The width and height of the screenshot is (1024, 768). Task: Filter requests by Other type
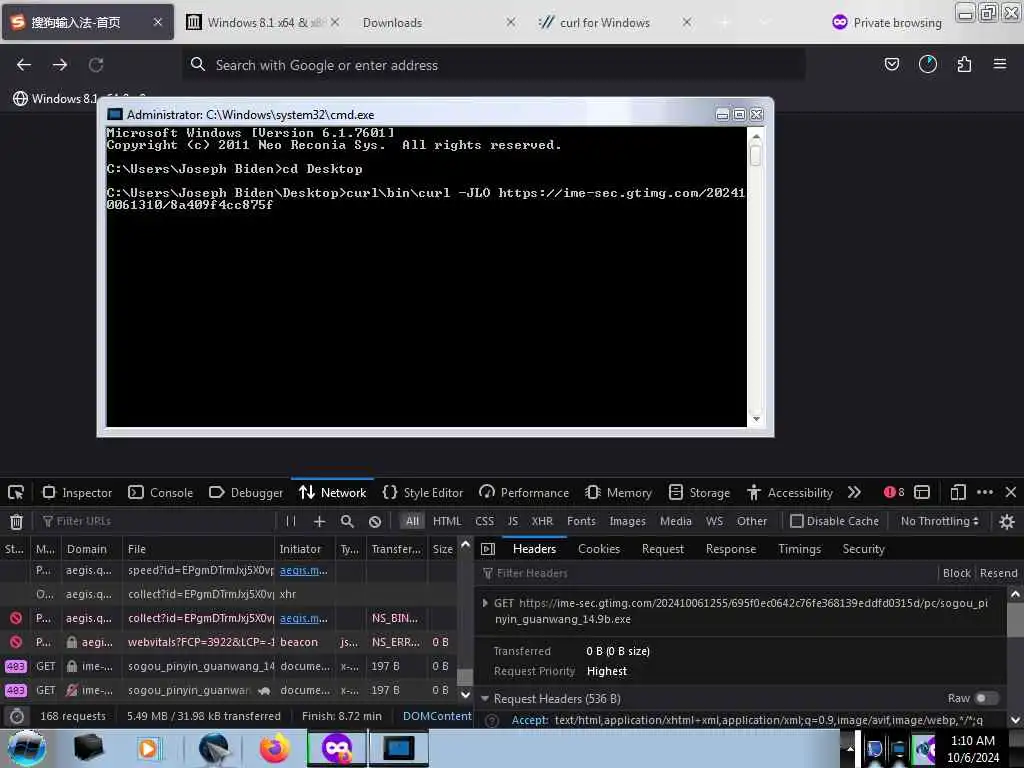coord(752,521)
